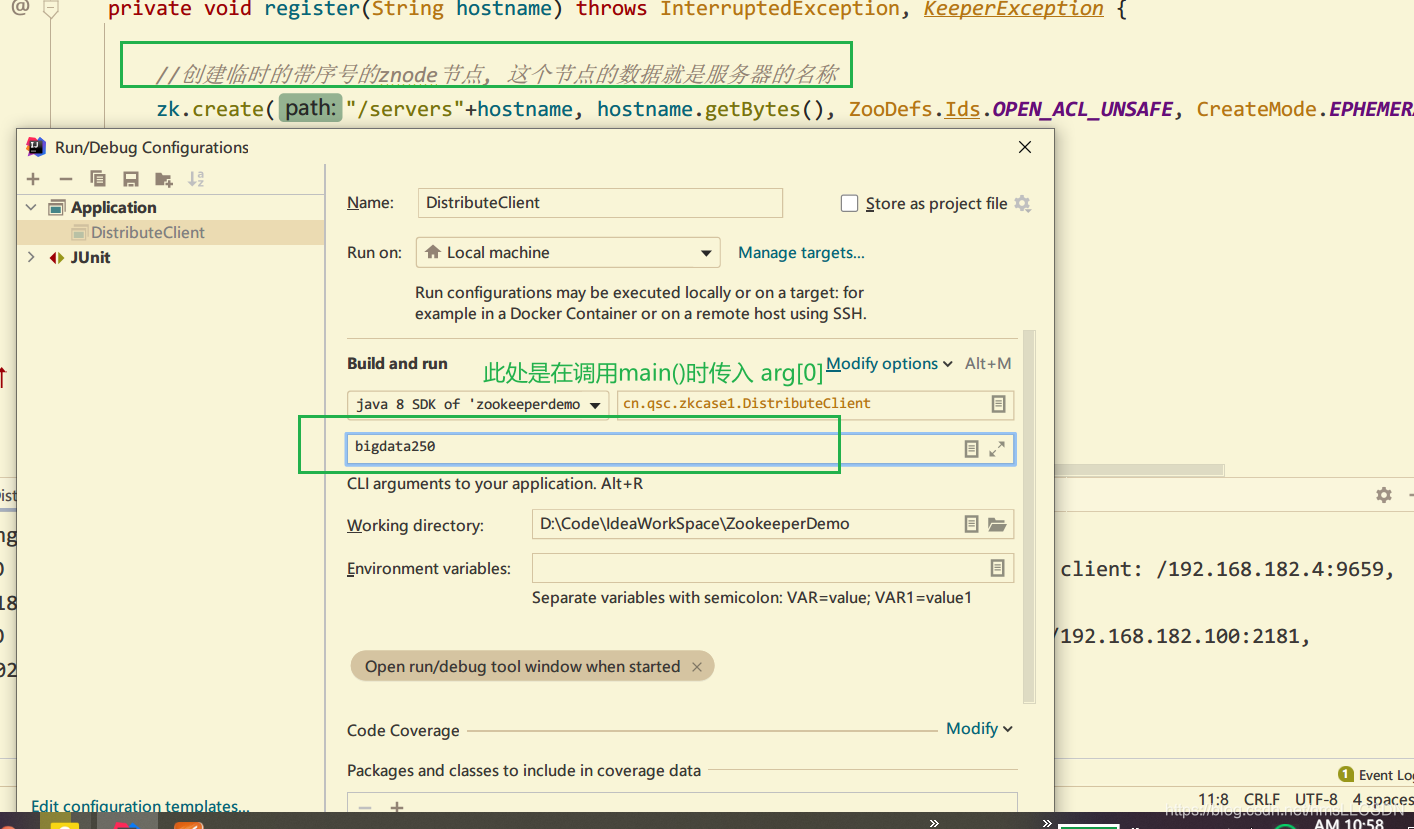Click the dialog vertical scrollbar
This screenshot has width=1414, height=829.
coord(1029,515)
